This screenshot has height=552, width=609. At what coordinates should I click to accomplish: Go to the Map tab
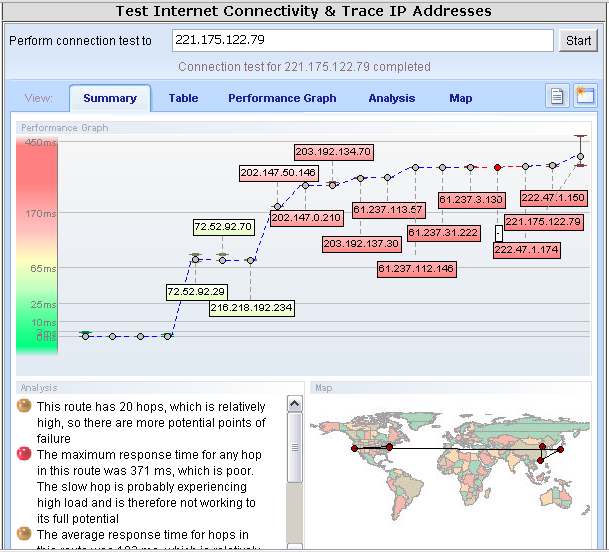click(x=460, y=98)
